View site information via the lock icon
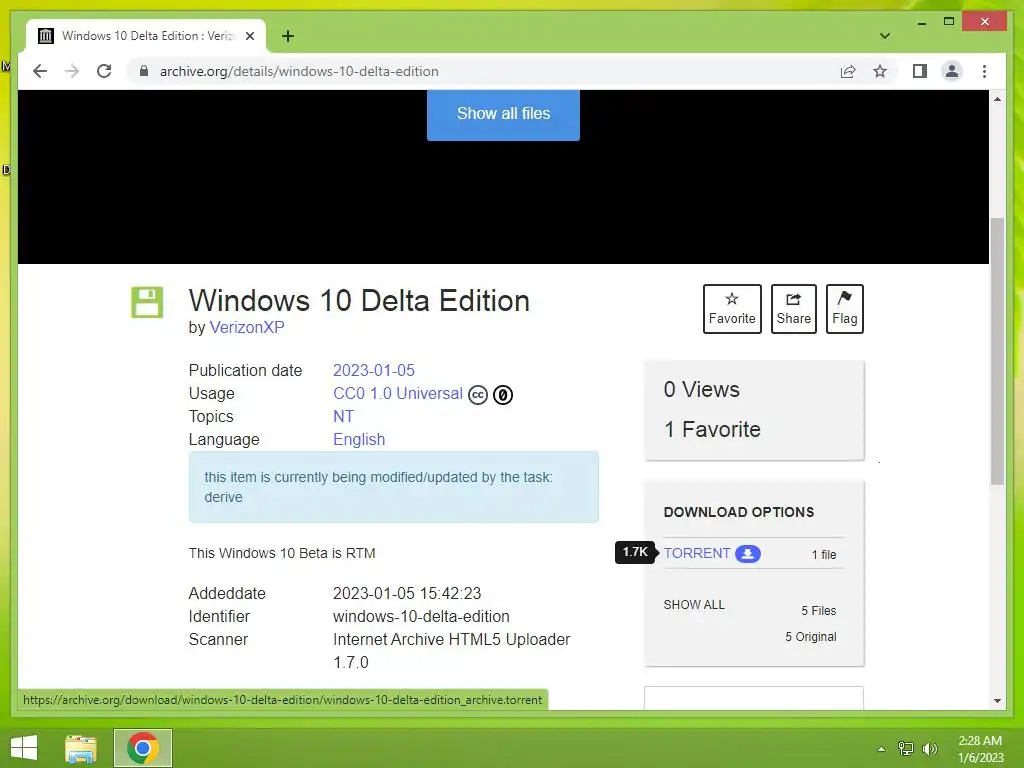 [144, 71]
